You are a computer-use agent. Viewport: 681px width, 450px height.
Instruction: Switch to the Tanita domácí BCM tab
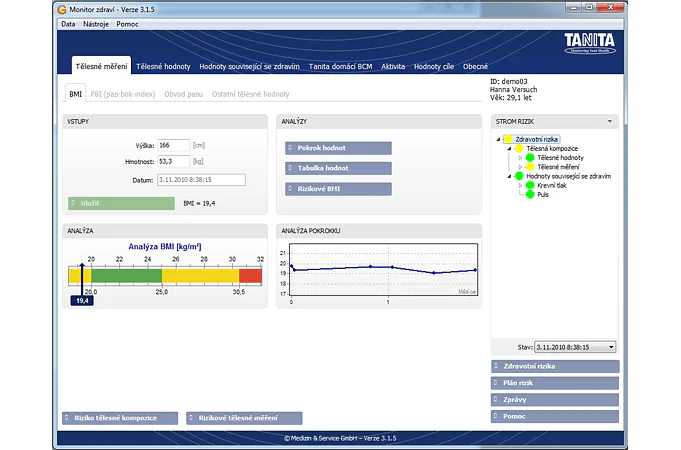coord(342,66)
